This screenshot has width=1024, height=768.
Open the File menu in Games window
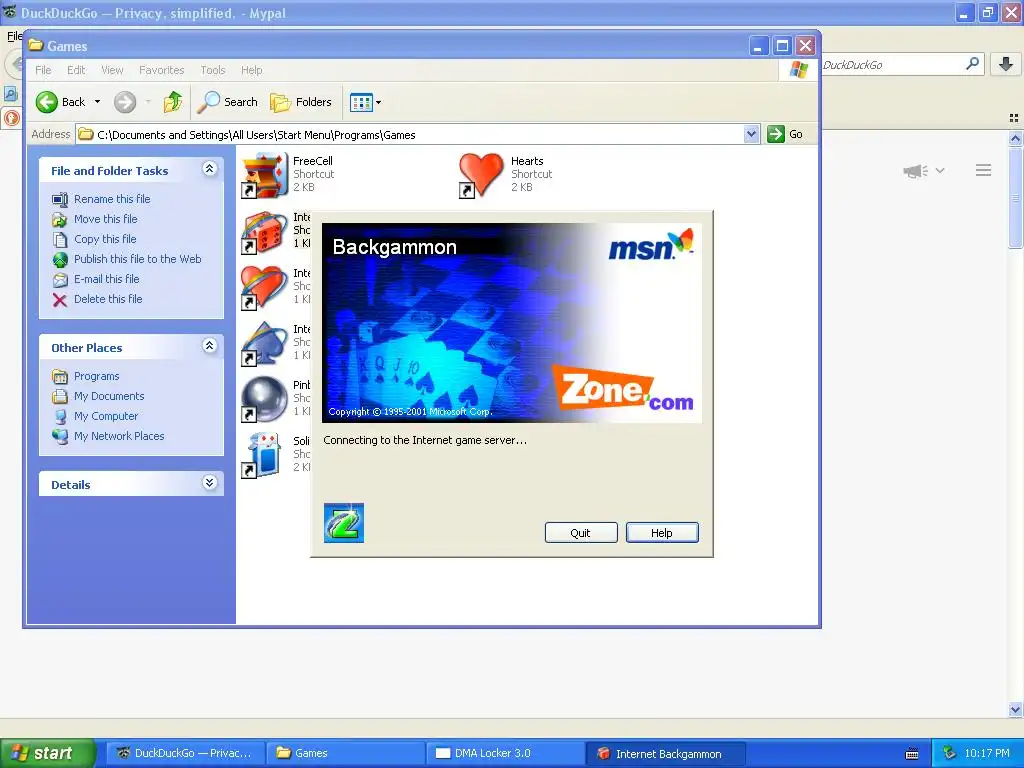tap(43, 70)
